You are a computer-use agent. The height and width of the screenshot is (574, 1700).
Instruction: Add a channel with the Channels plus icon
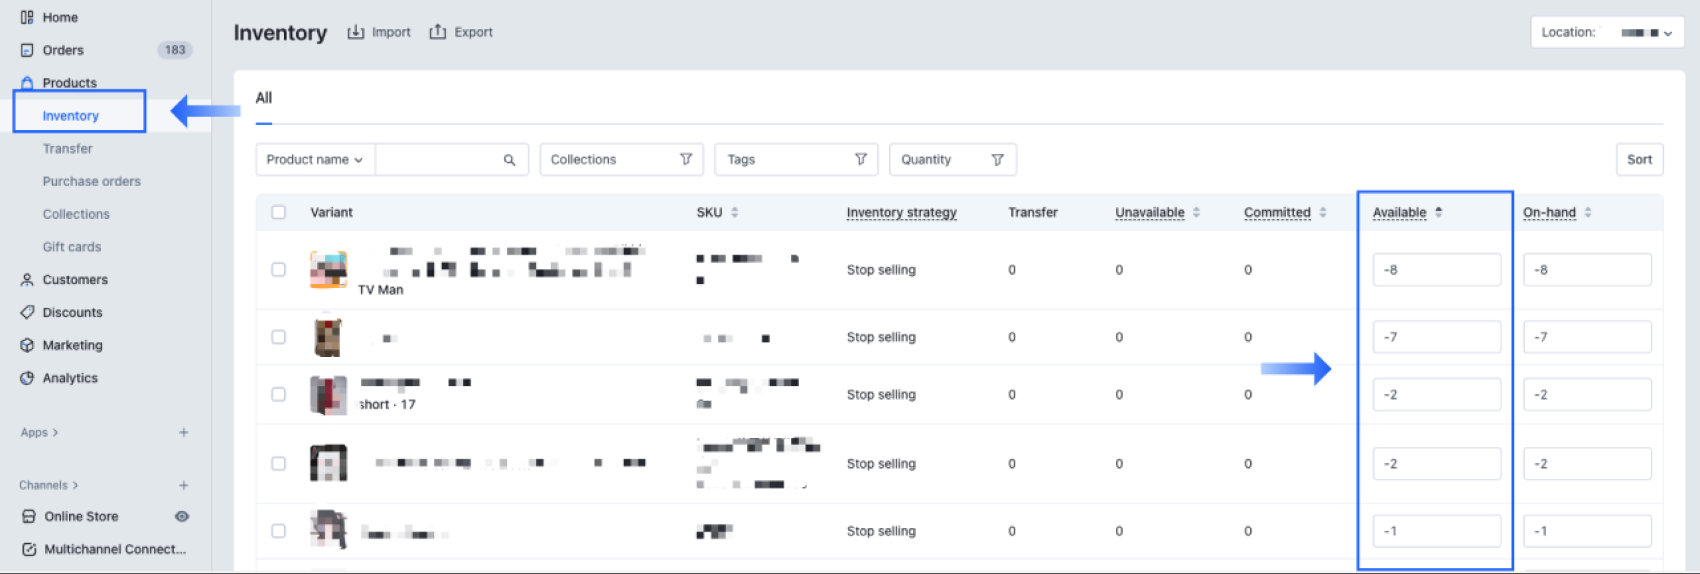pyautogui.click(x=183, y=485)
